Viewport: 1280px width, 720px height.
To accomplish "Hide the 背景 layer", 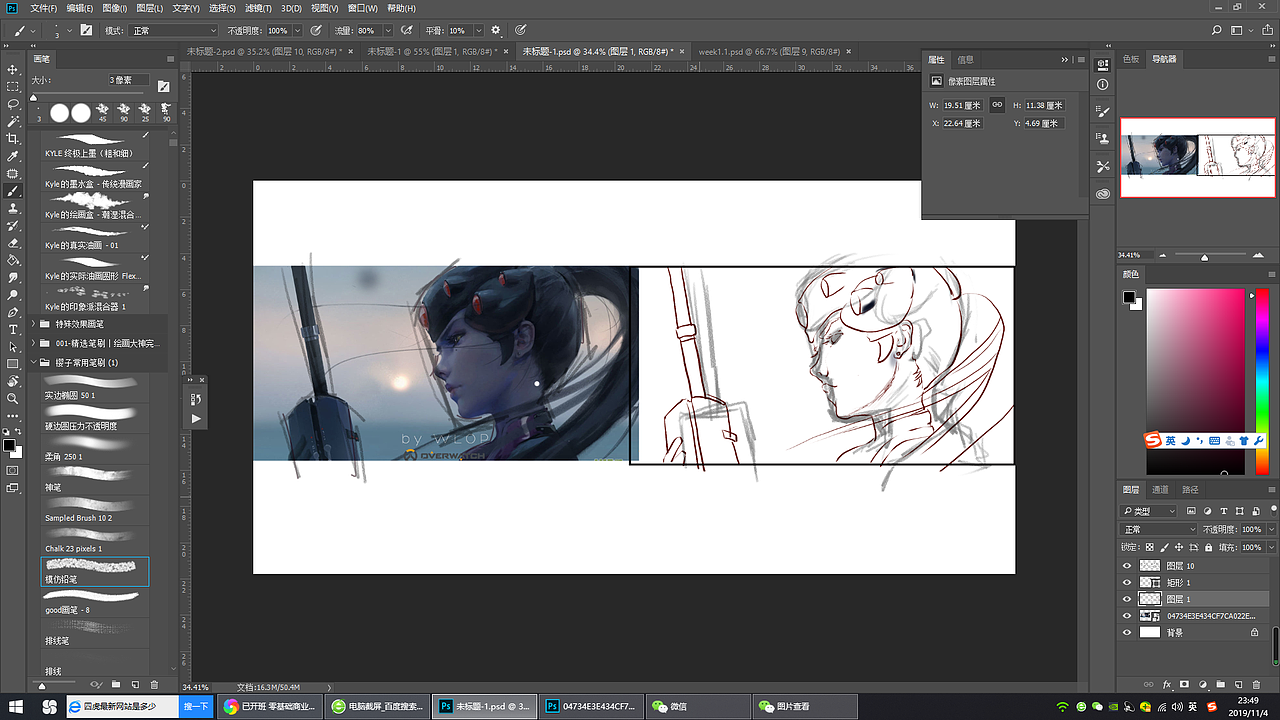I will pos(1127,633).
